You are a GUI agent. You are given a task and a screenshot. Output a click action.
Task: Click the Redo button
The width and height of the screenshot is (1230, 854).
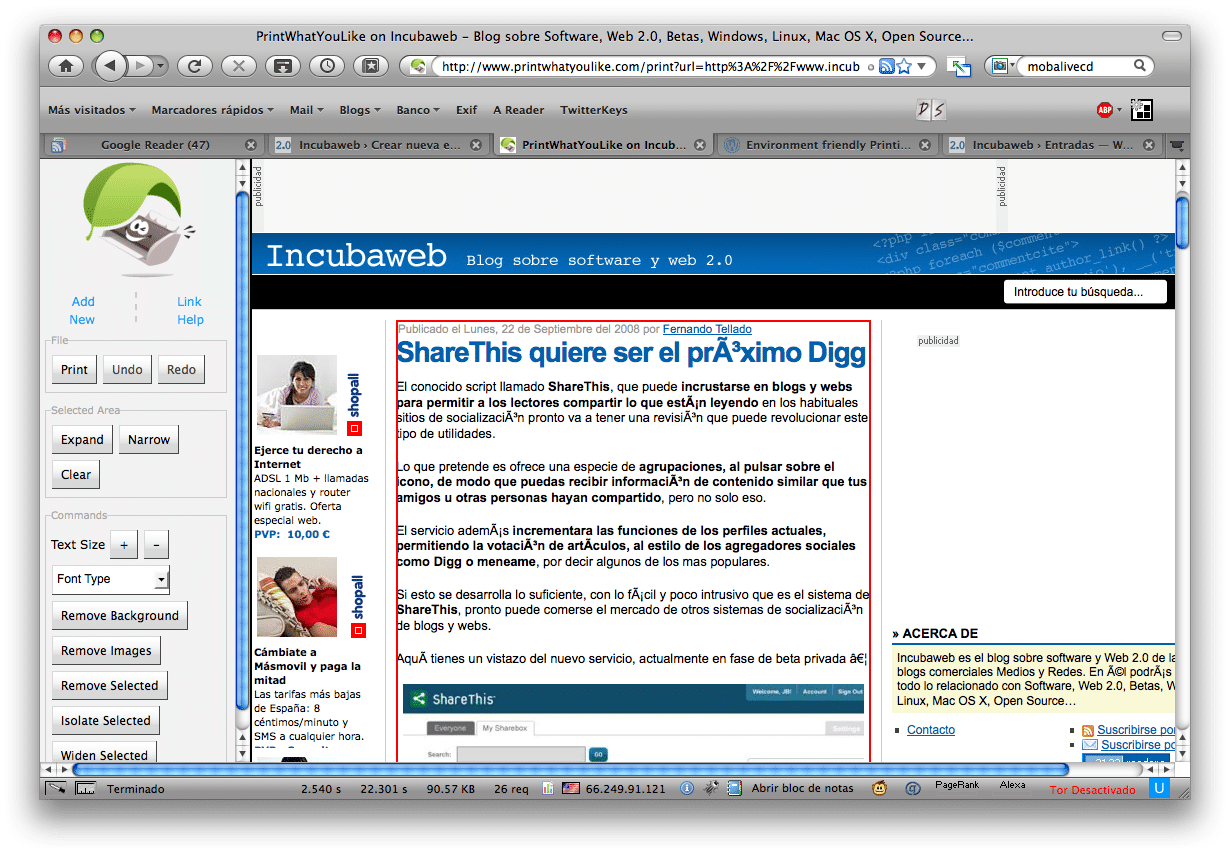click(x=182, y=369)
